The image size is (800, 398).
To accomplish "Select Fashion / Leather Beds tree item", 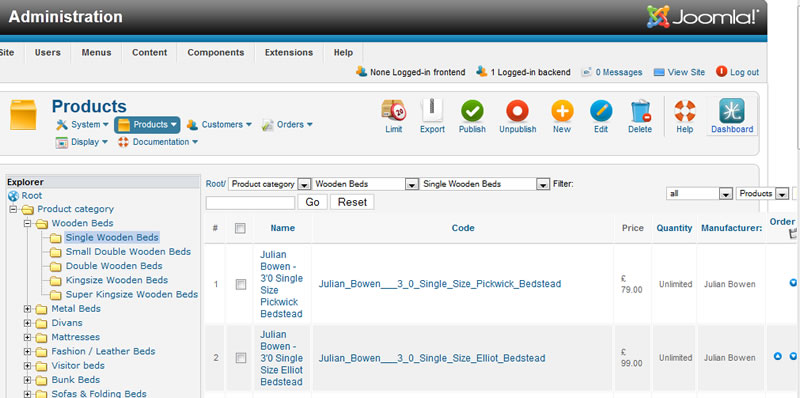I will click(x=103, y=352).
